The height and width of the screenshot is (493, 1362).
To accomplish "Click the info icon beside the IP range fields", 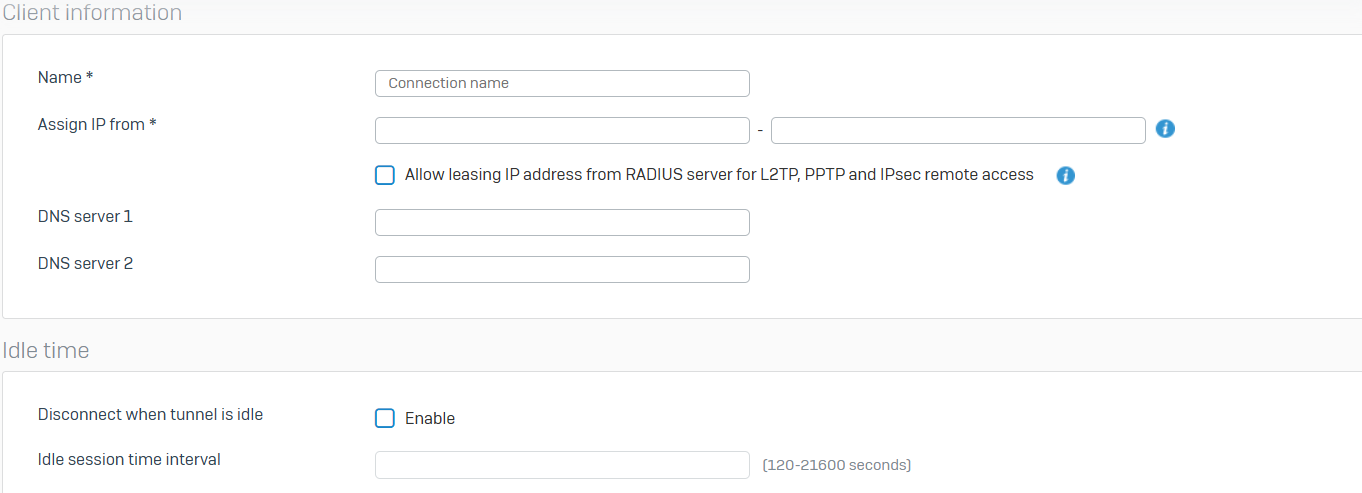I will pos(1164,129).
